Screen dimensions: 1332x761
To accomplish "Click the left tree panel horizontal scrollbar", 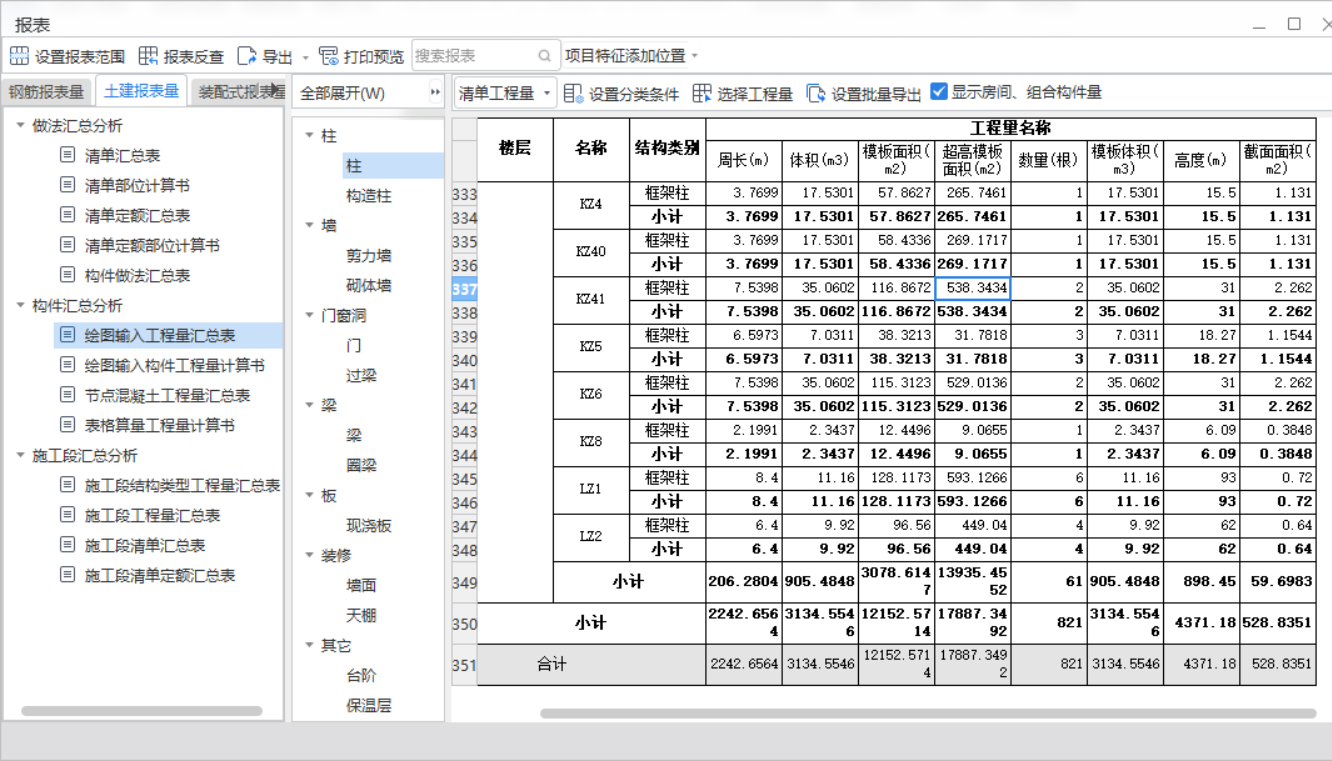I will tap(142, 712).
